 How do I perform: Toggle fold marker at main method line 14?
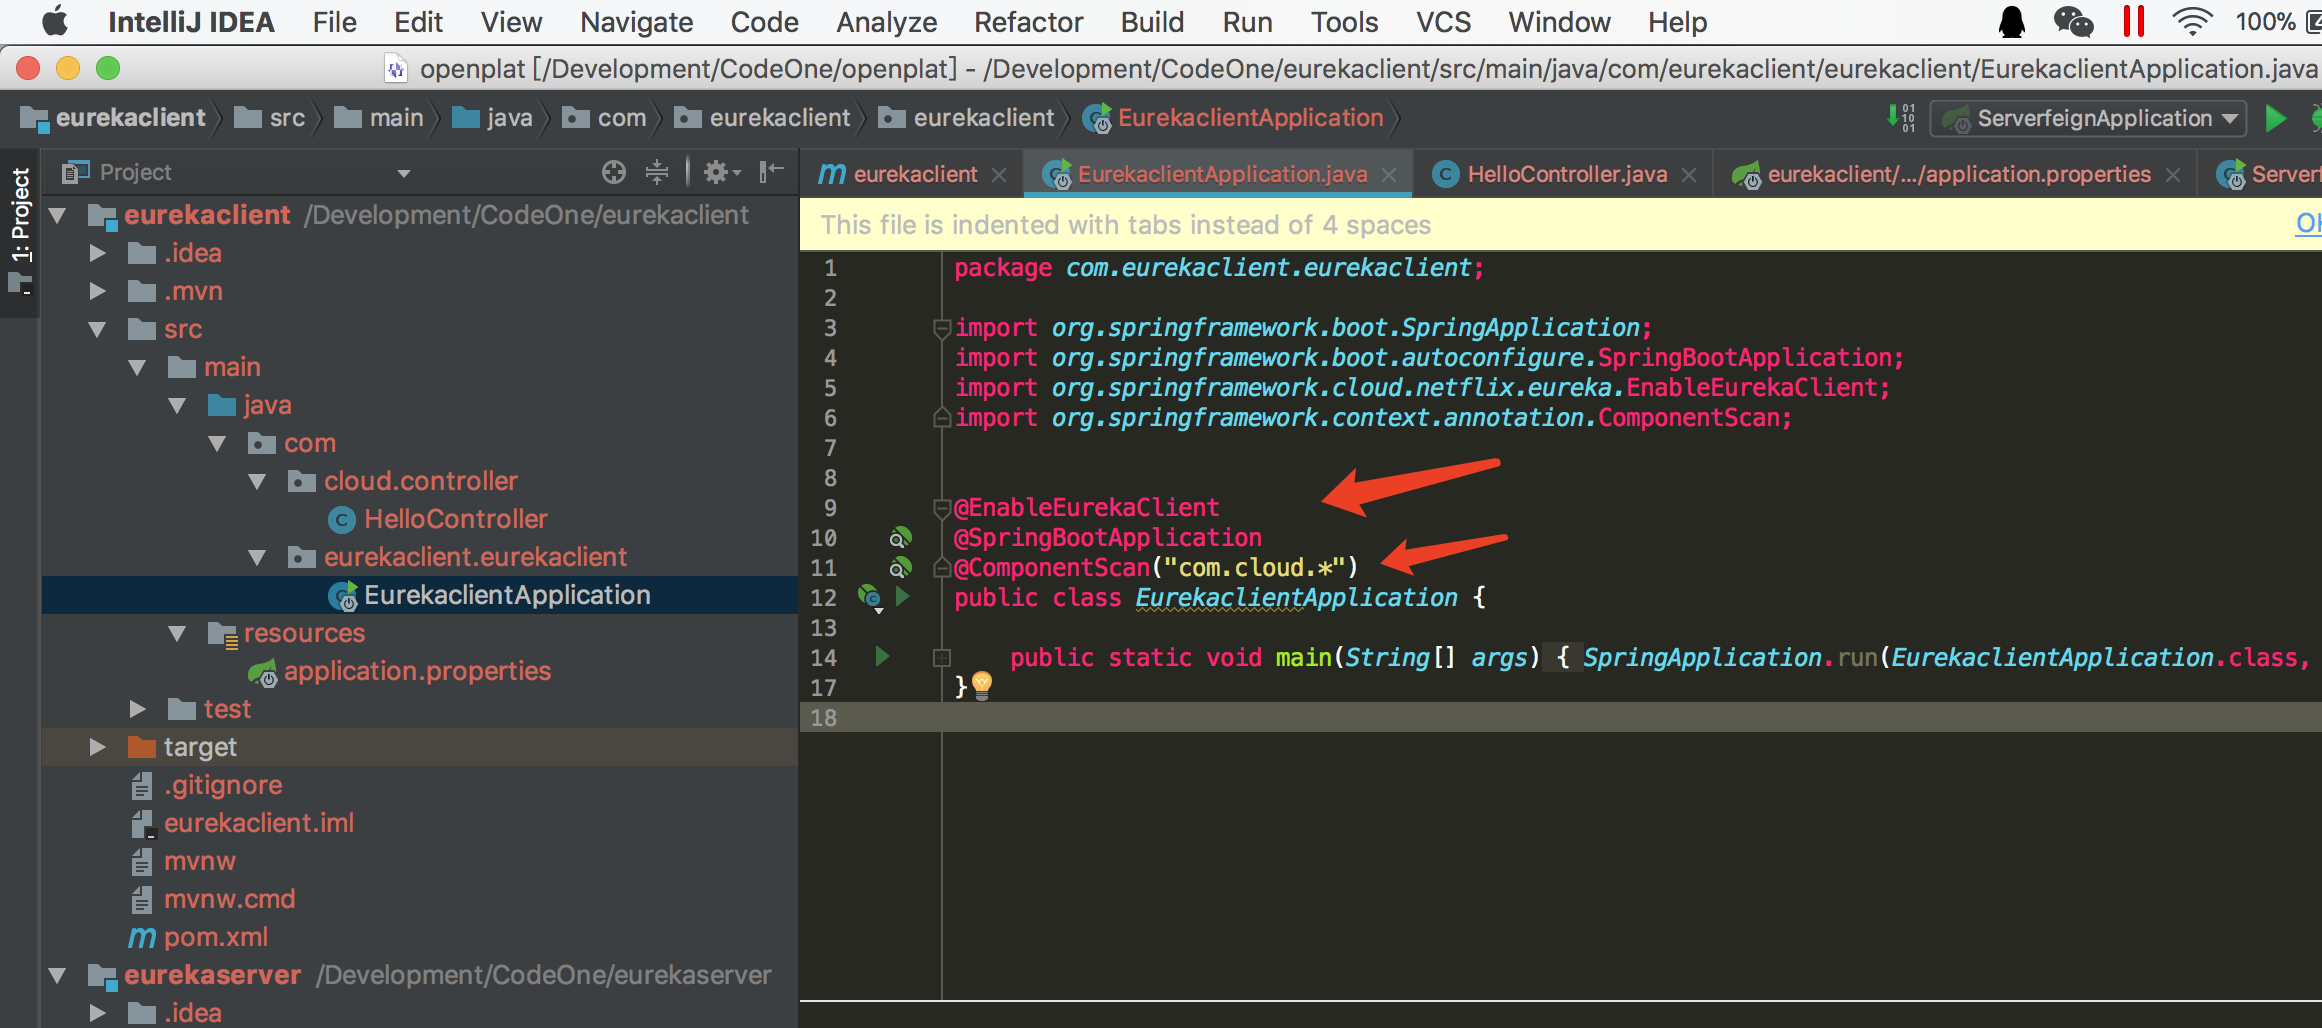tap(941, 657)
